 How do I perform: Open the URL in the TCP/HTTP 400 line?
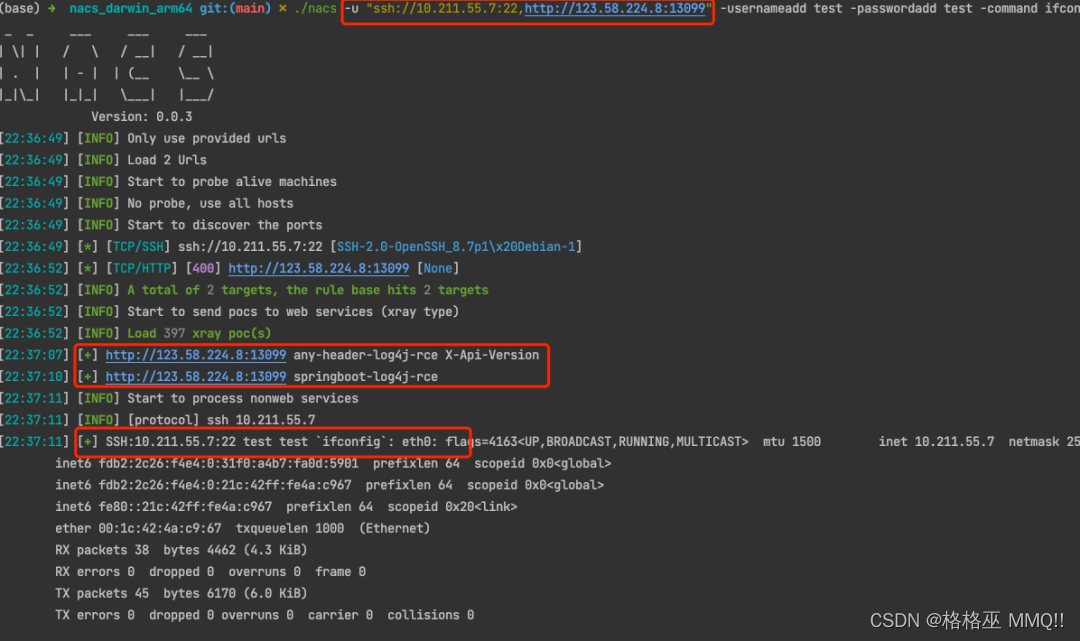pyautogui.click(x=318, y=269)
